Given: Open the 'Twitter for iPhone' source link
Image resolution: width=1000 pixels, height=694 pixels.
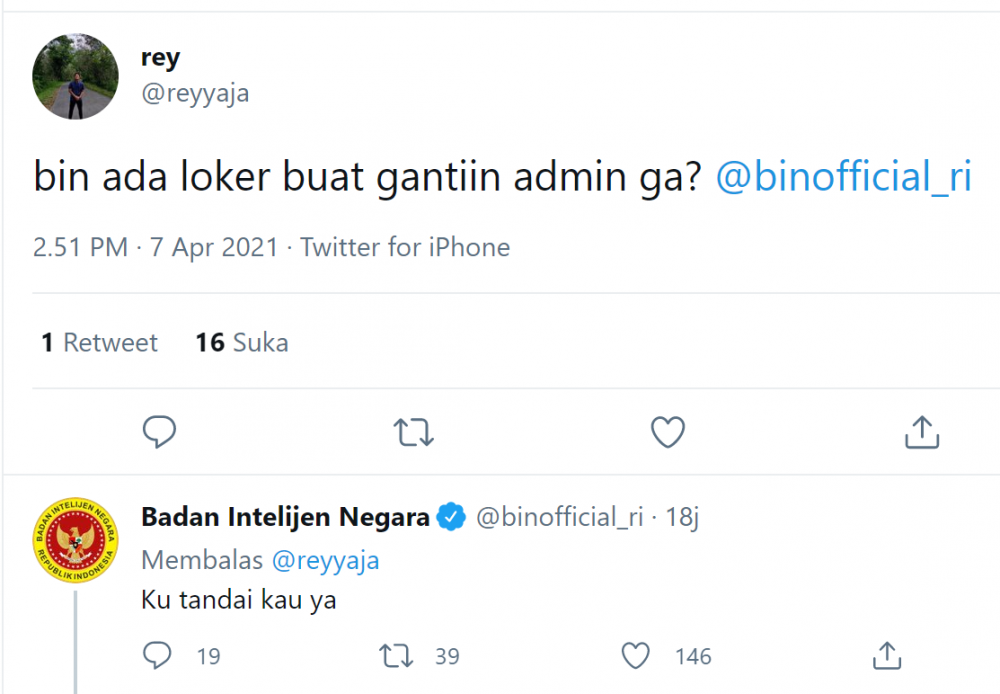Looking at the screenshot, I should (x=405, y=247).
